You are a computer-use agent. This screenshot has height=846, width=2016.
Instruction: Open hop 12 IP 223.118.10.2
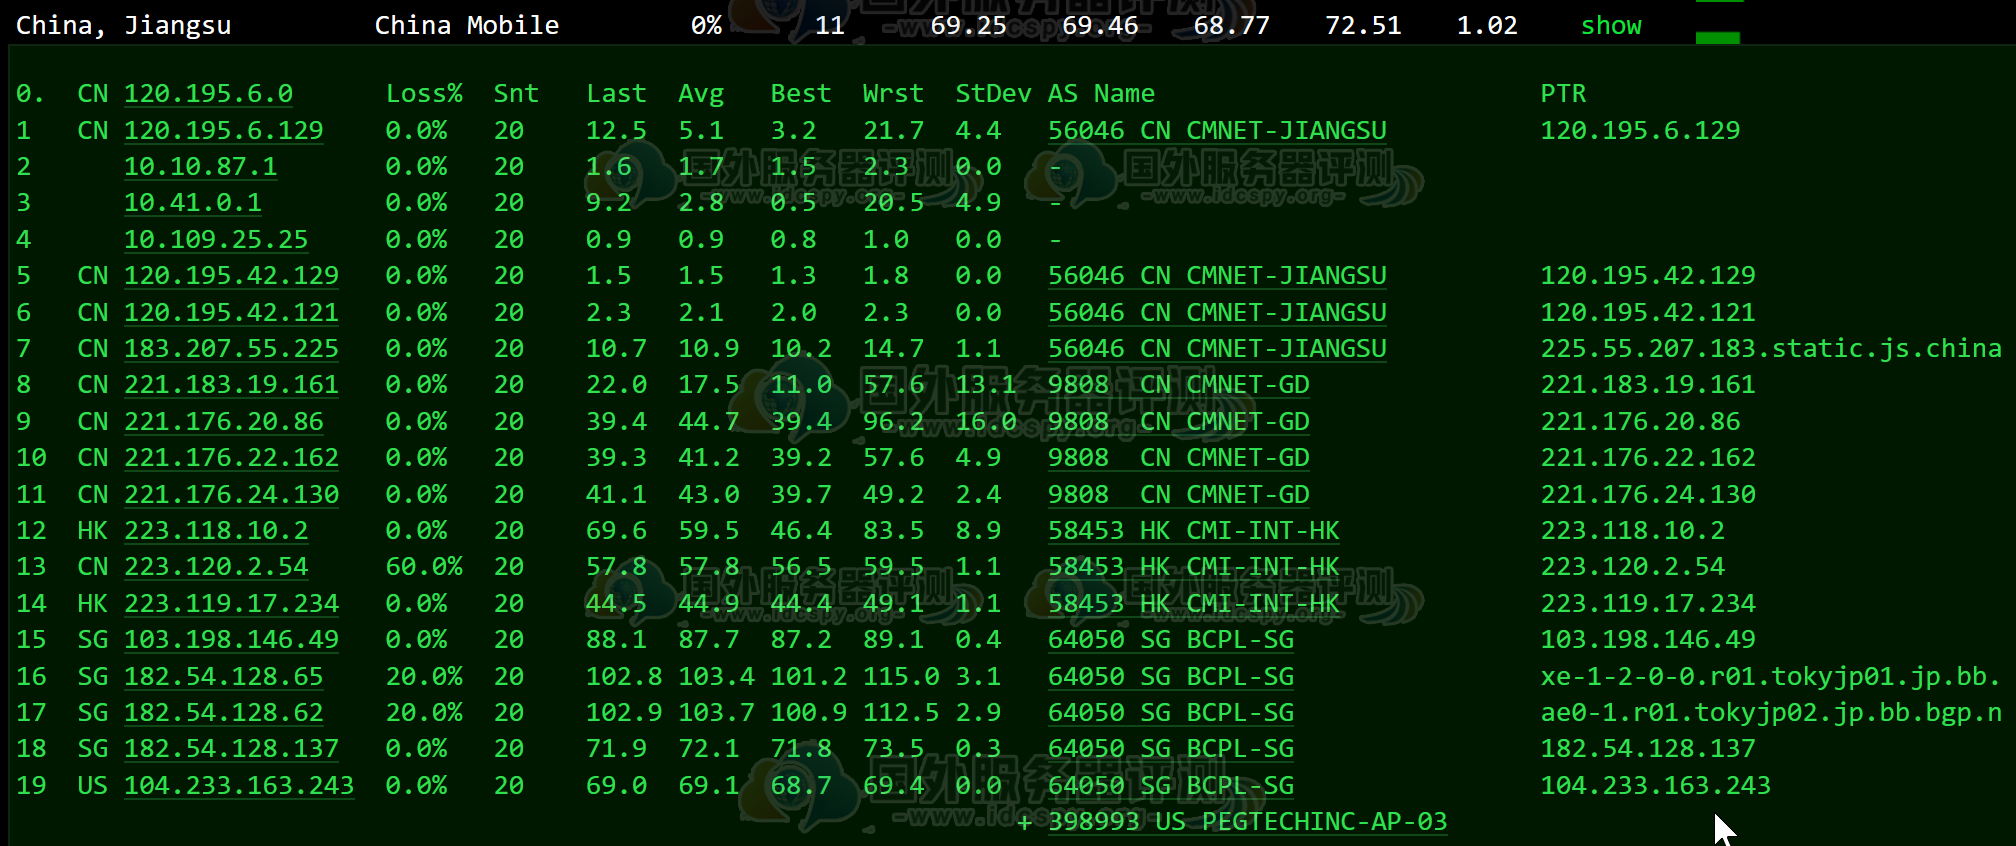click(216, 531)
